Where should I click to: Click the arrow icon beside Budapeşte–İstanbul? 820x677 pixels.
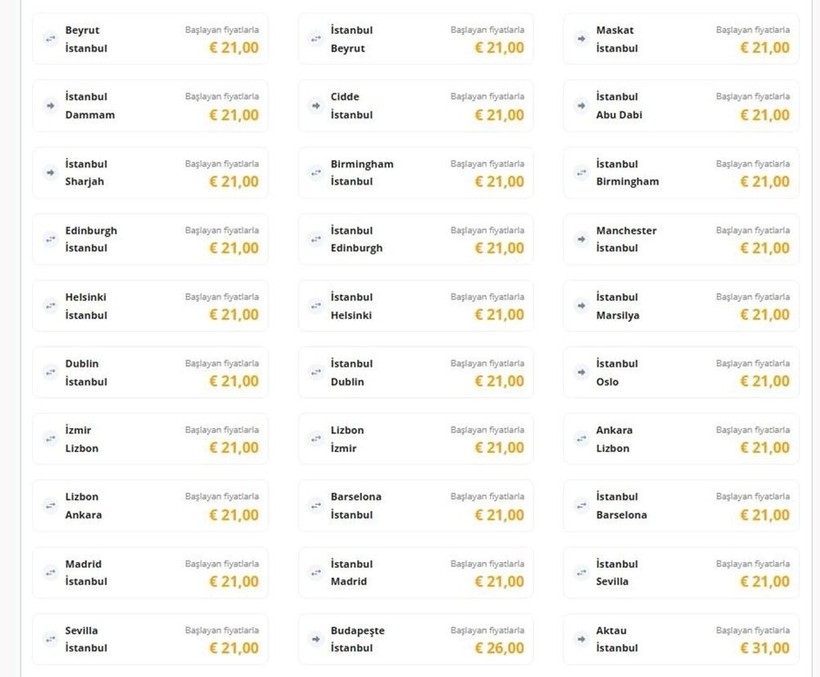point(316,639)
